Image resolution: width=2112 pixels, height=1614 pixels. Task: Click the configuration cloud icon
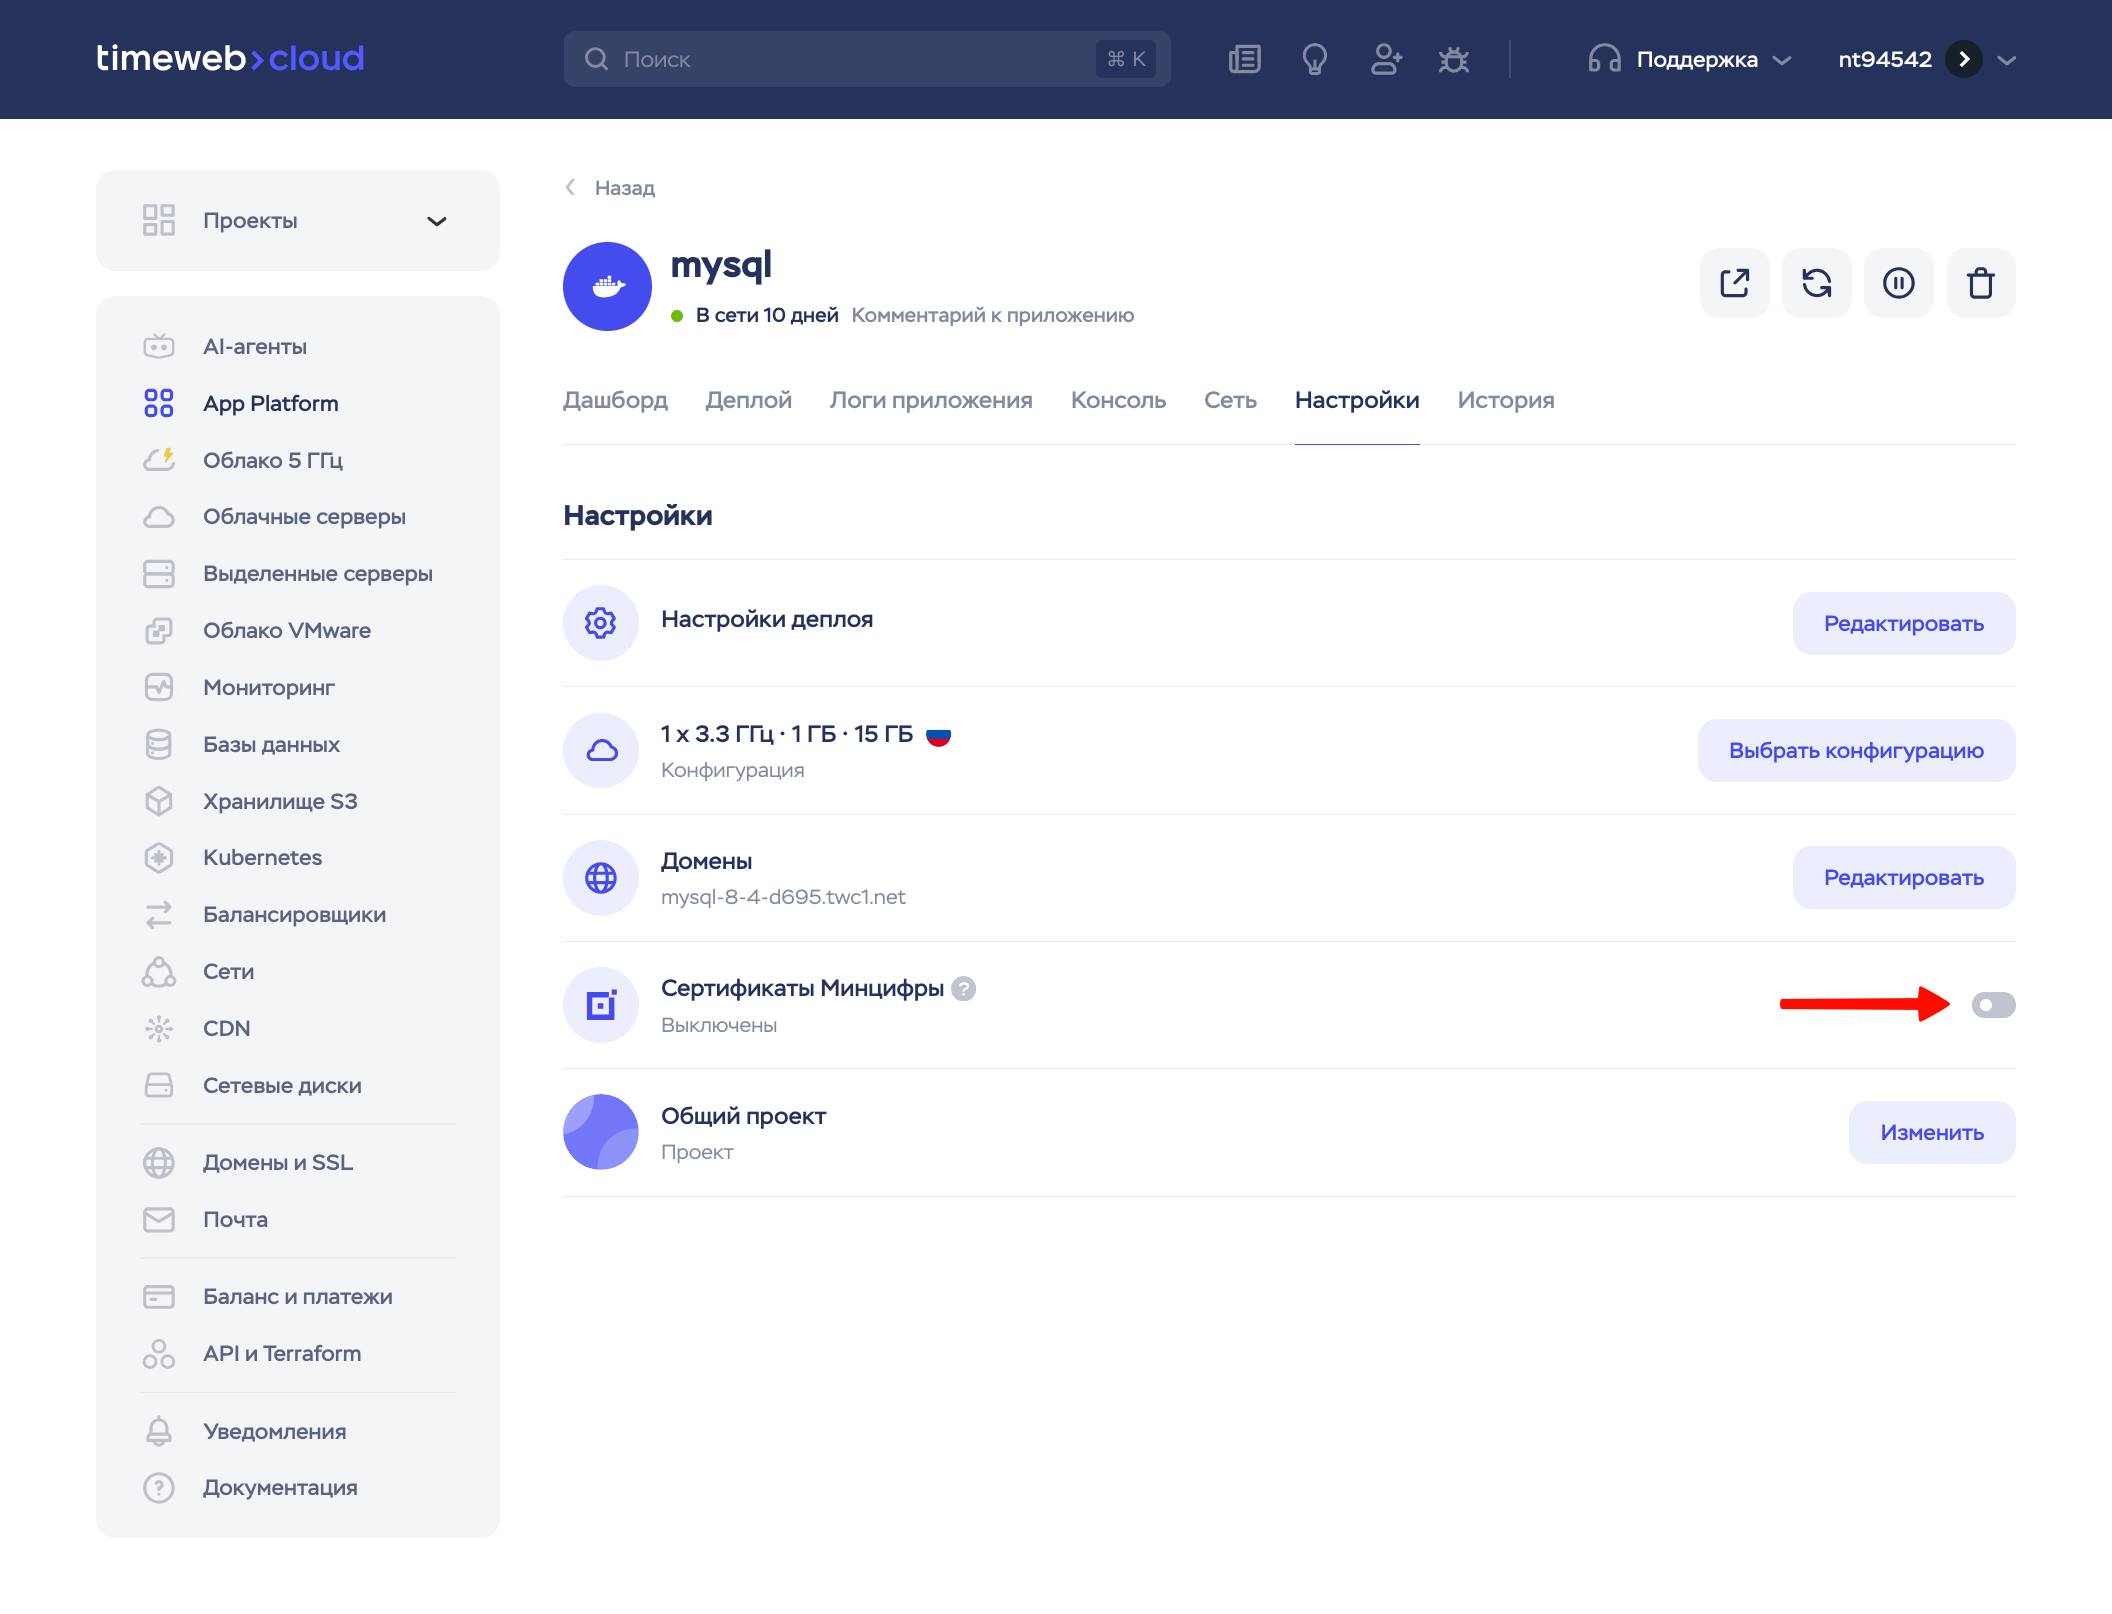[601, 750]
